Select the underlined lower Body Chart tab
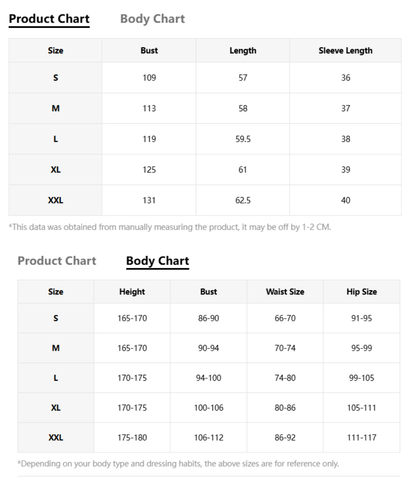 click(x=157, y=261)
